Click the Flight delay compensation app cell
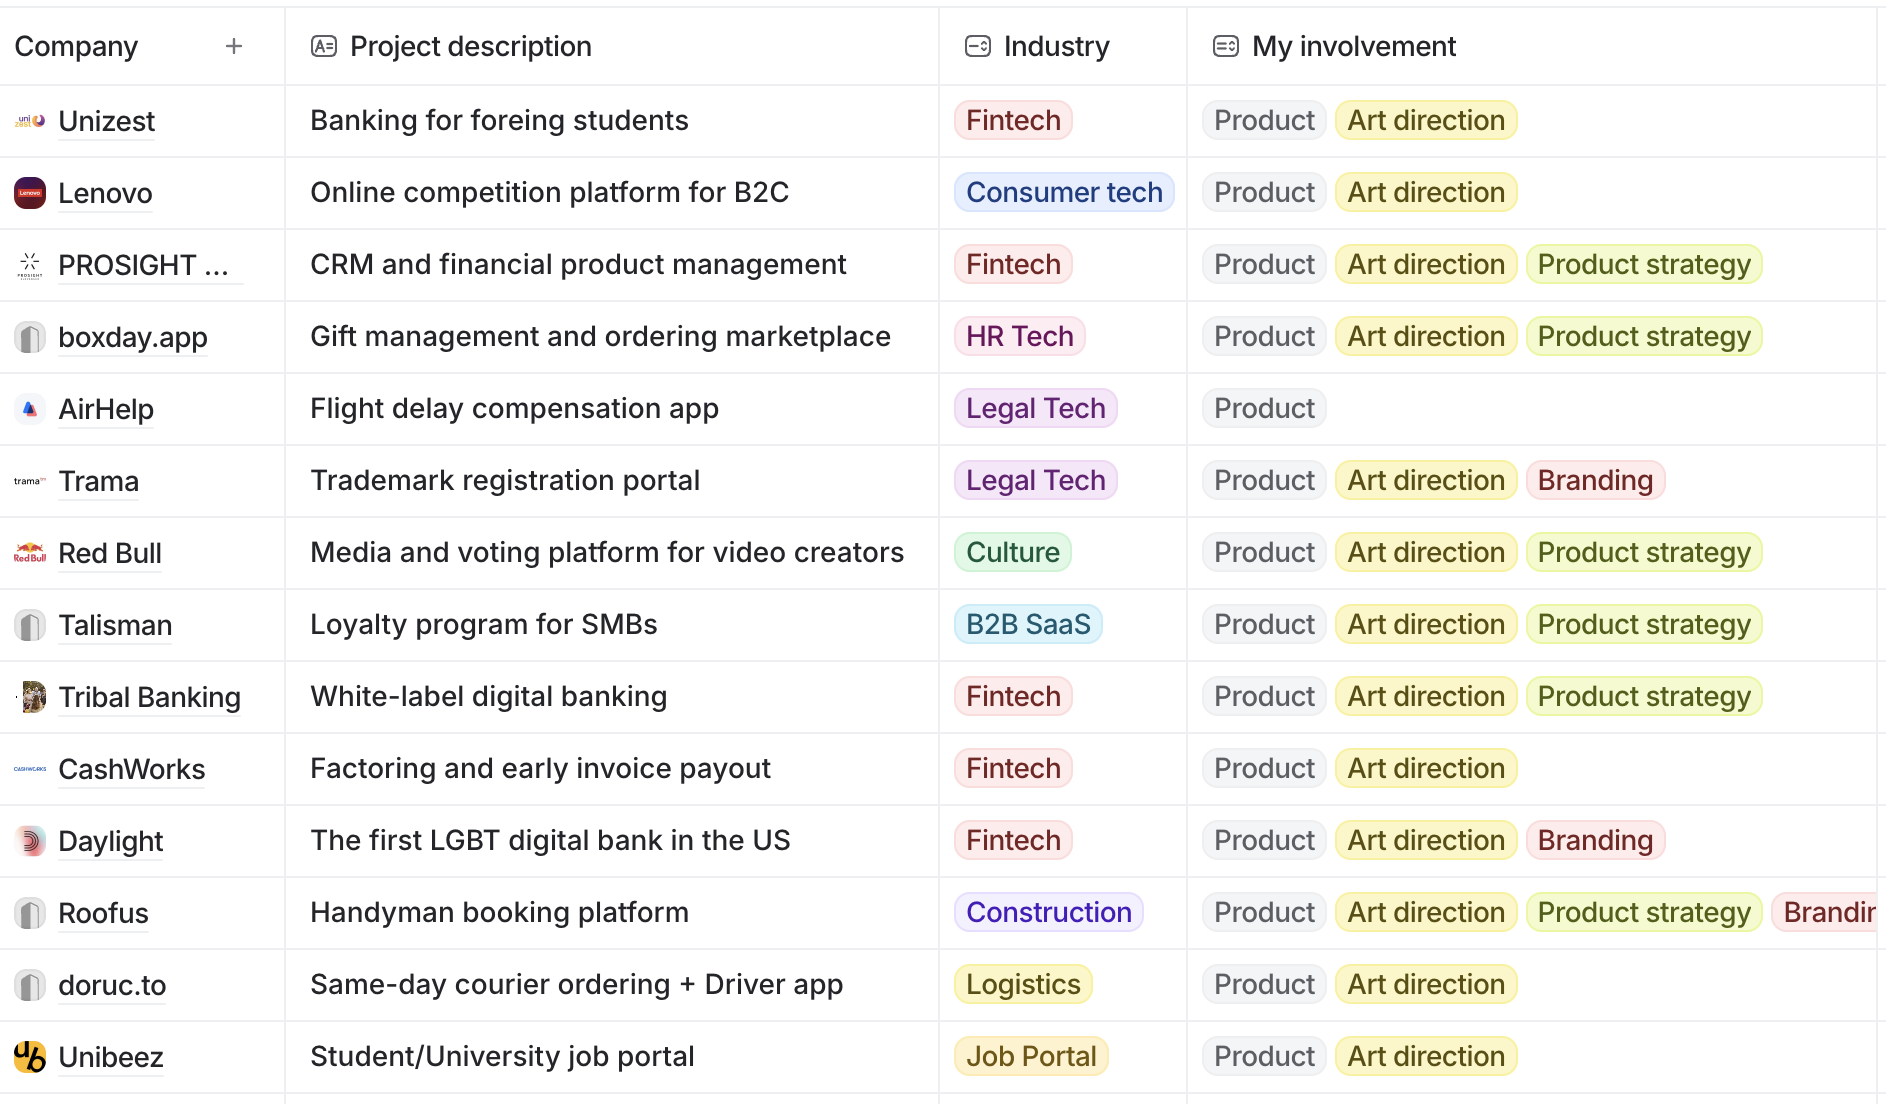The height and width of the screenshot is (1104, 1886). [x=514, y=408]
